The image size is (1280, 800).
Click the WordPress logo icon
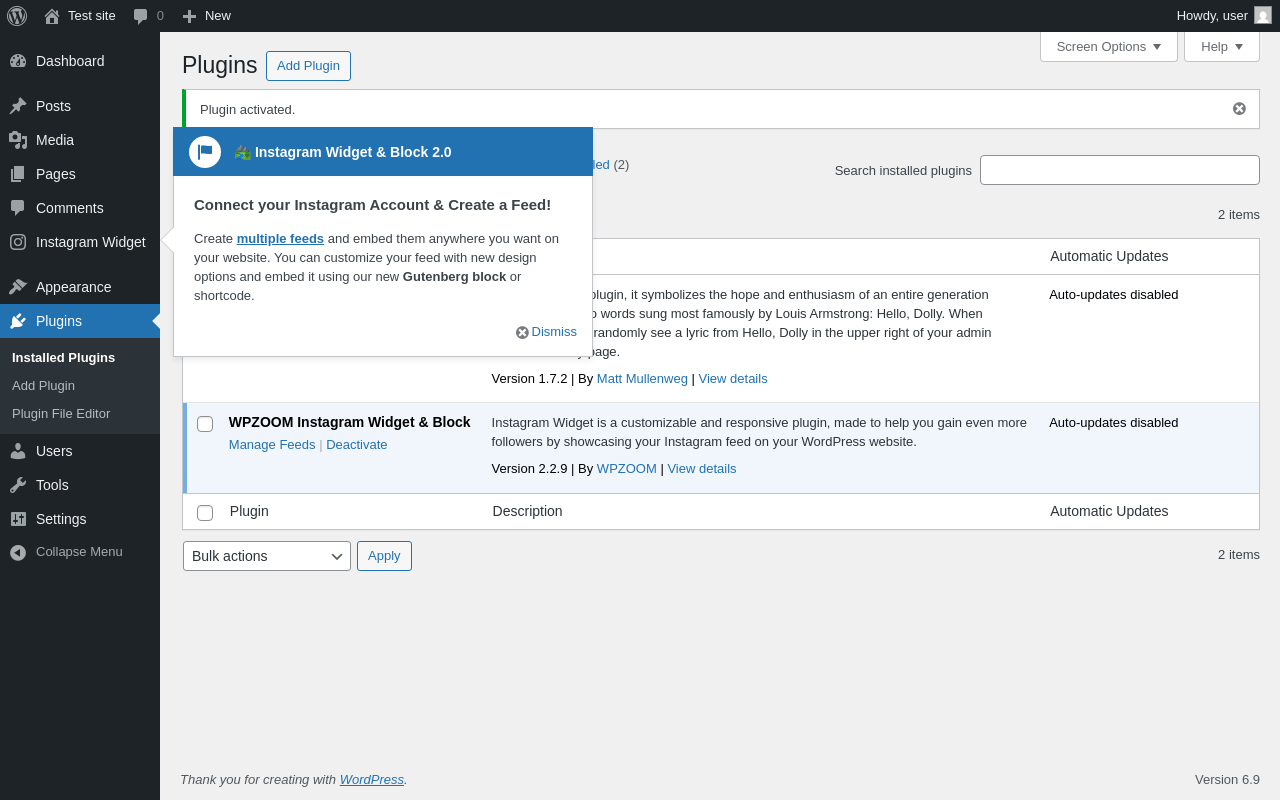[x=17, y=16]
